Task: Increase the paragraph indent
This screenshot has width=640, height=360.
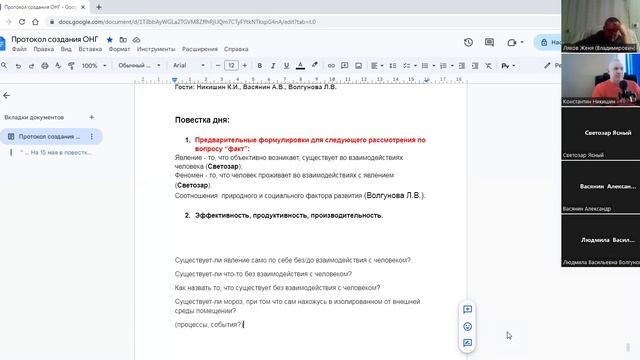Action: 475,66
